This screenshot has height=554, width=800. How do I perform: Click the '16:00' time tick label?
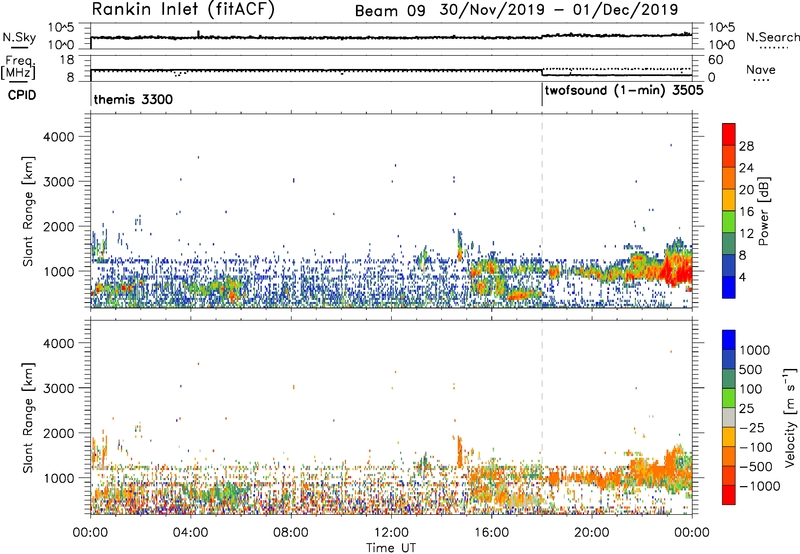[491, 533]
